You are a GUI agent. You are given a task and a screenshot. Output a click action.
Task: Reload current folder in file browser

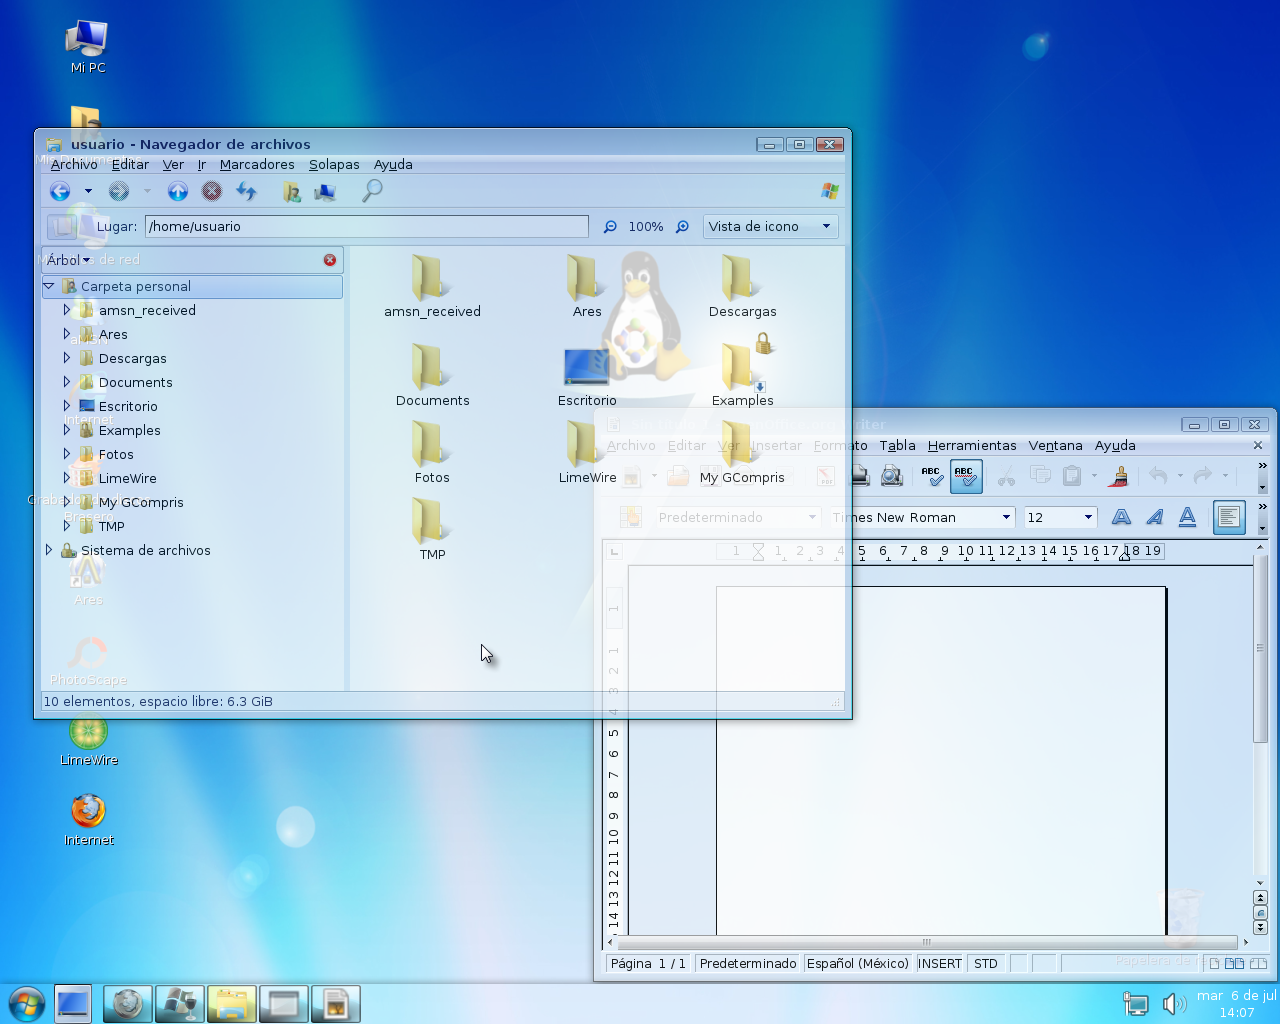click(x=247, y=191)
